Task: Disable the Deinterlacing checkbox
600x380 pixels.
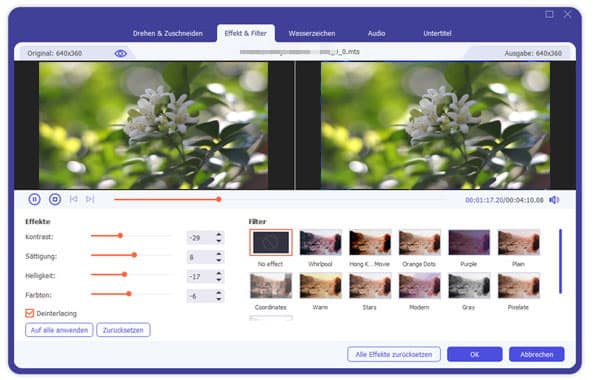Action: (29, 313)
